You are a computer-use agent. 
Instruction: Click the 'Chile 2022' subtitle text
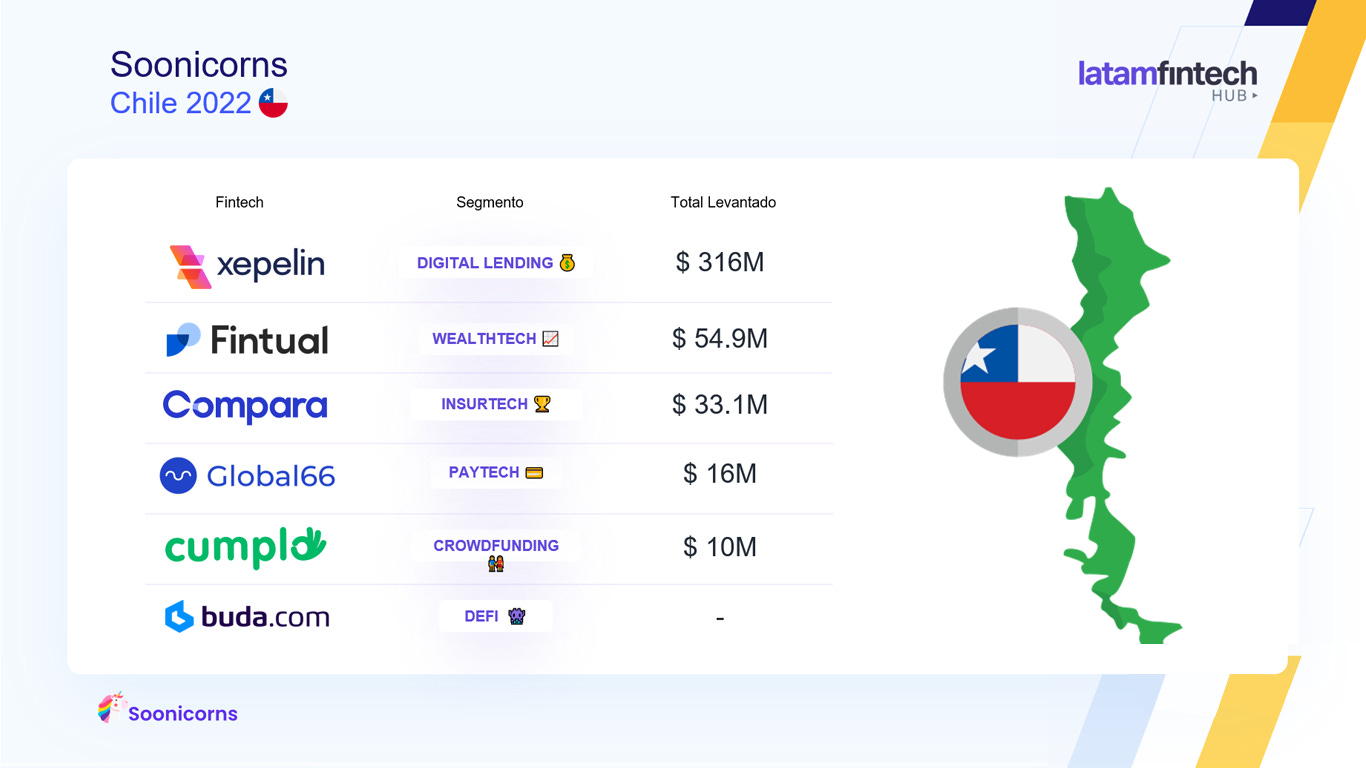point(181,103)
